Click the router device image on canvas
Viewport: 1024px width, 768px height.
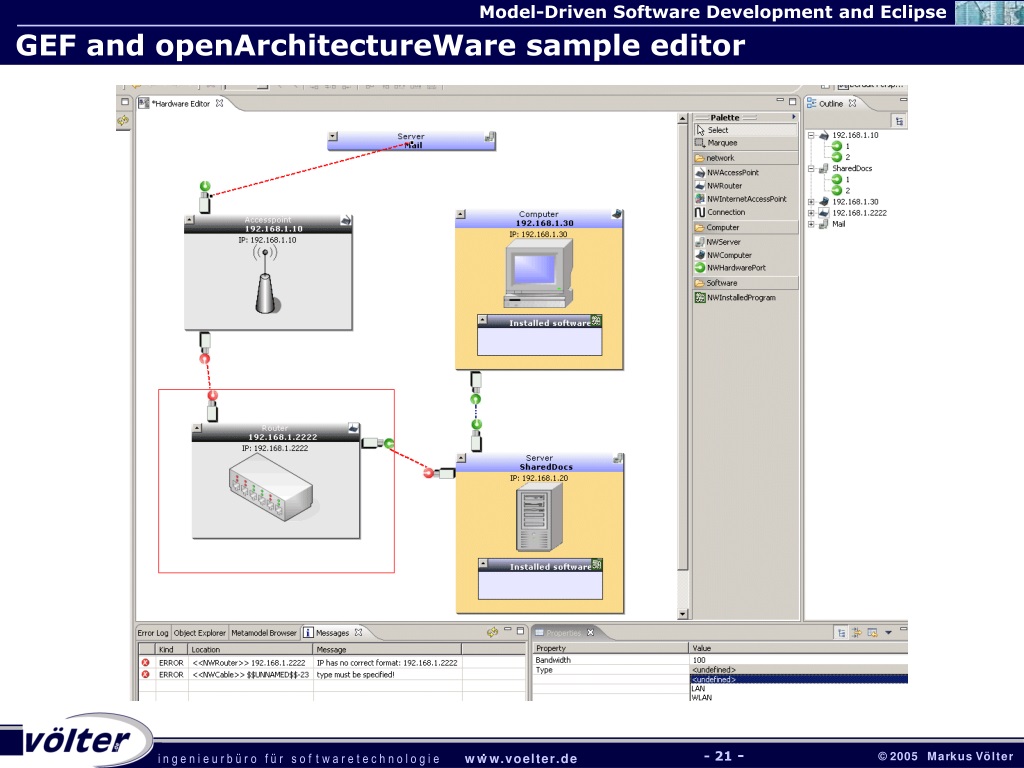[x=271, y=487]
